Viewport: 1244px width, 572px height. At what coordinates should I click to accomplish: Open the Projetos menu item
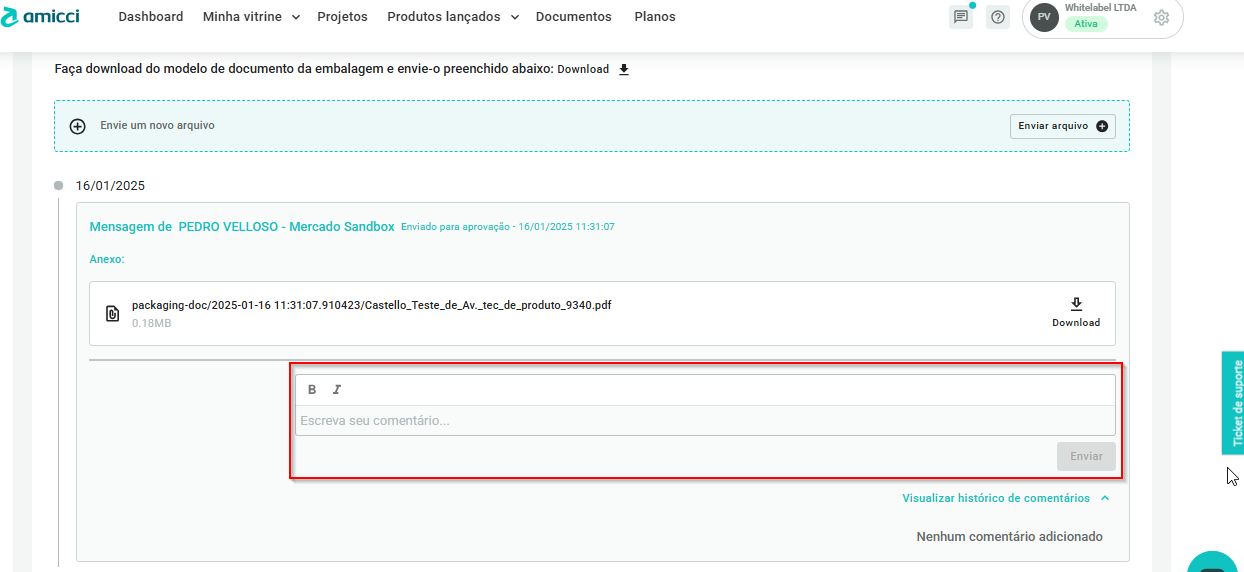[x=342, y=17]
